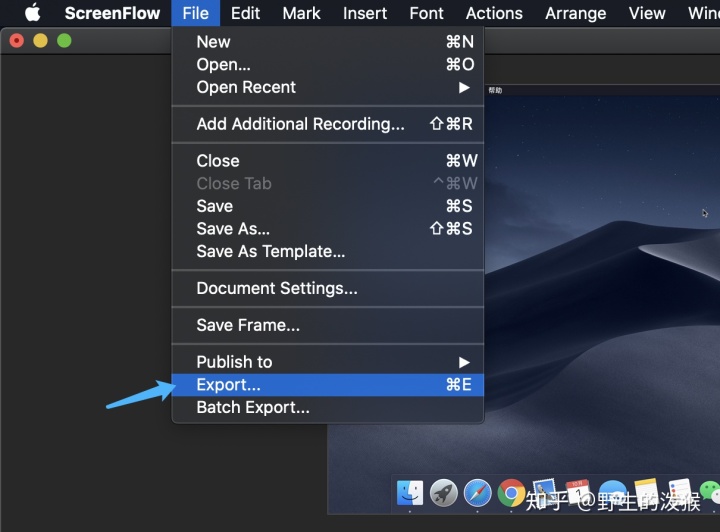Screen dimensions: 720x532
Task: Click Export... menu item
Action: point(328,385)
